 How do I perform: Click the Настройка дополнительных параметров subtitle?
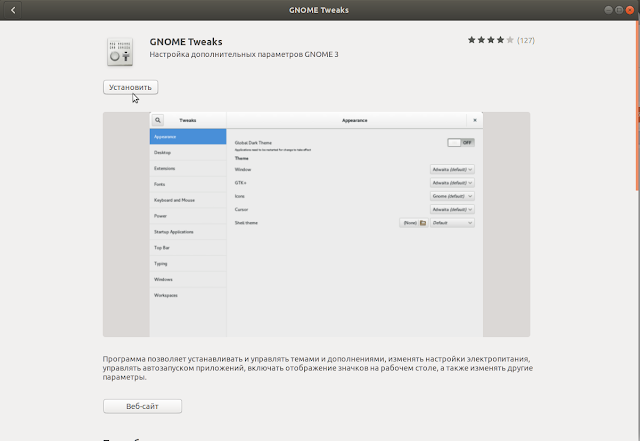tap(244, 54)
